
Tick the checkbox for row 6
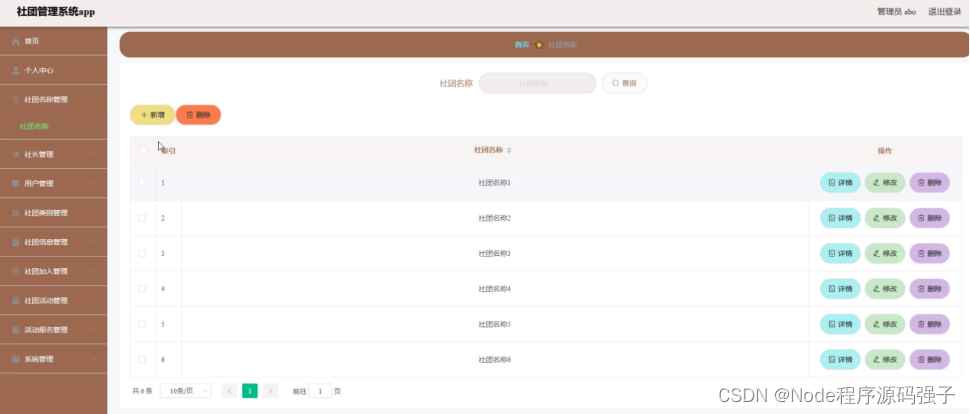coord(142,359)
